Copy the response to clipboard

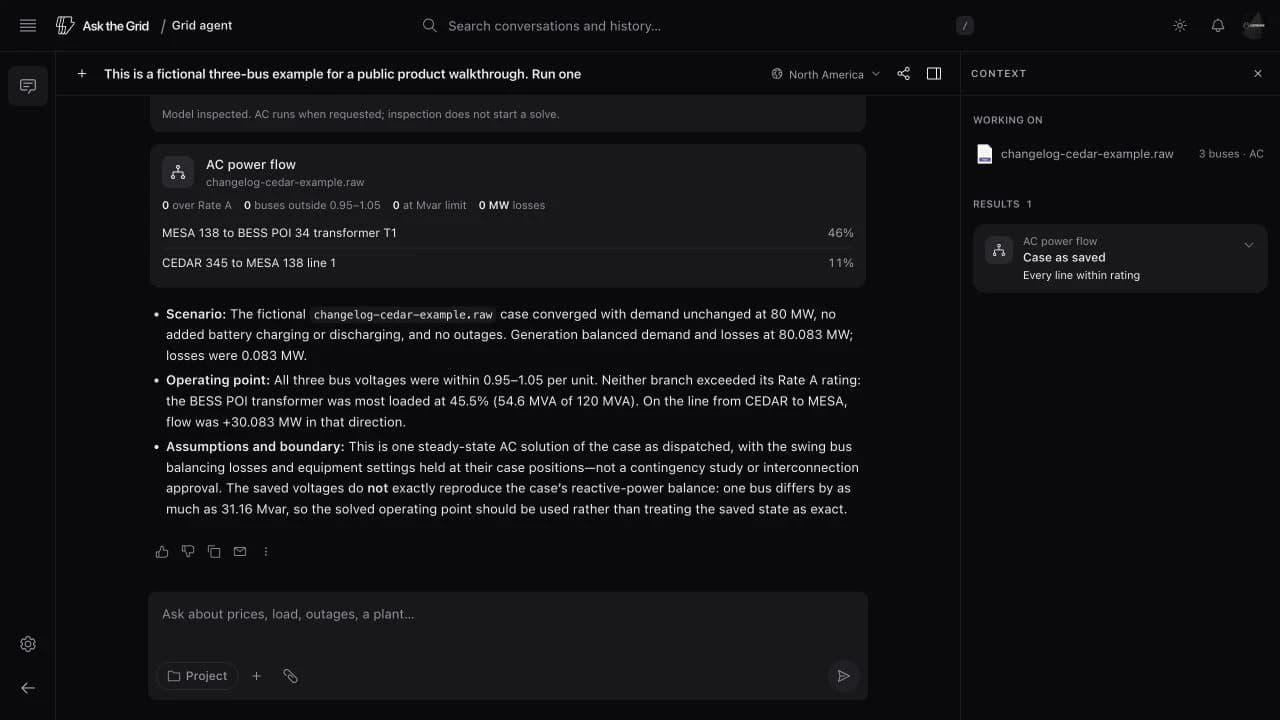214,552
